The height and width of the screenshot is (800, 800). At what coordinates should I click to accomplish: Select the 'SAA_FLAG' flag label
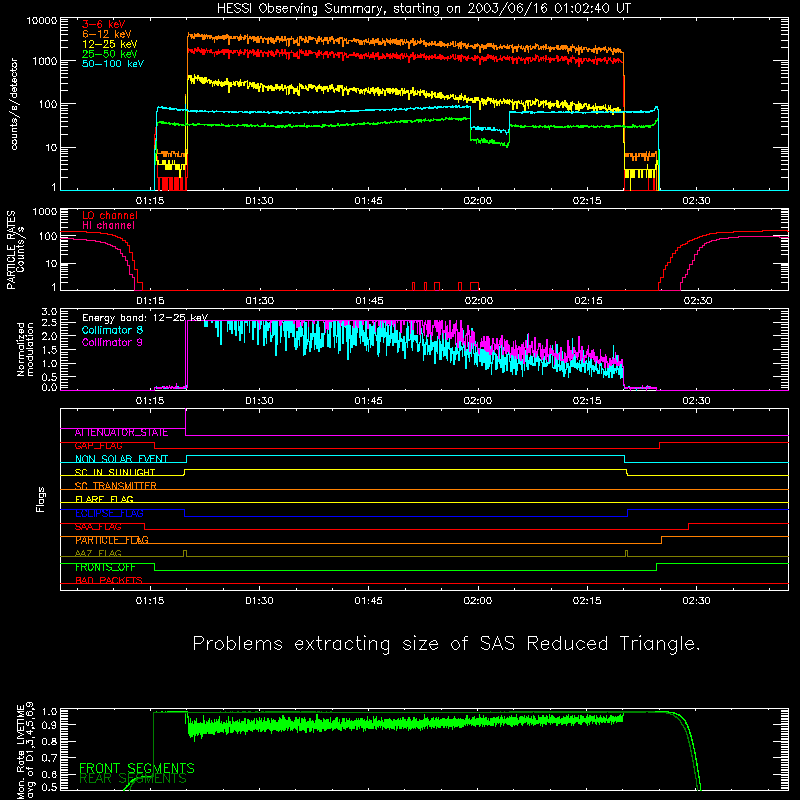click(98, 527)
